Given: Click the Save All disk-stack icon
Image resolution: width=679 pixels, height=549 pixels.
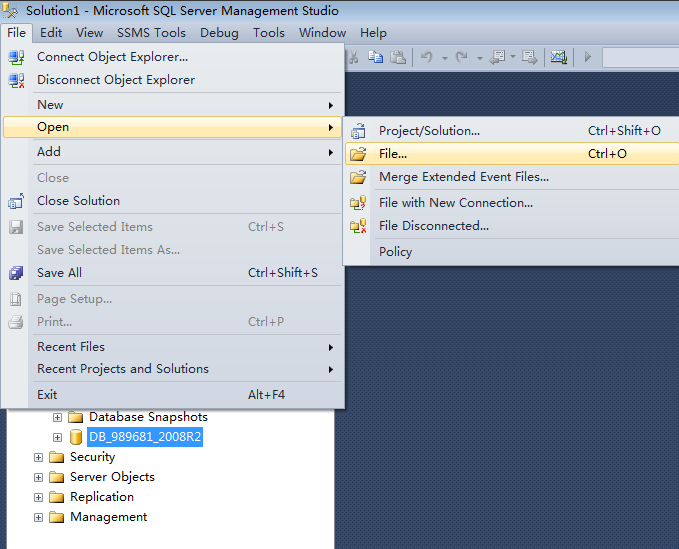Looking at the screenshot, I should (16, 273).
